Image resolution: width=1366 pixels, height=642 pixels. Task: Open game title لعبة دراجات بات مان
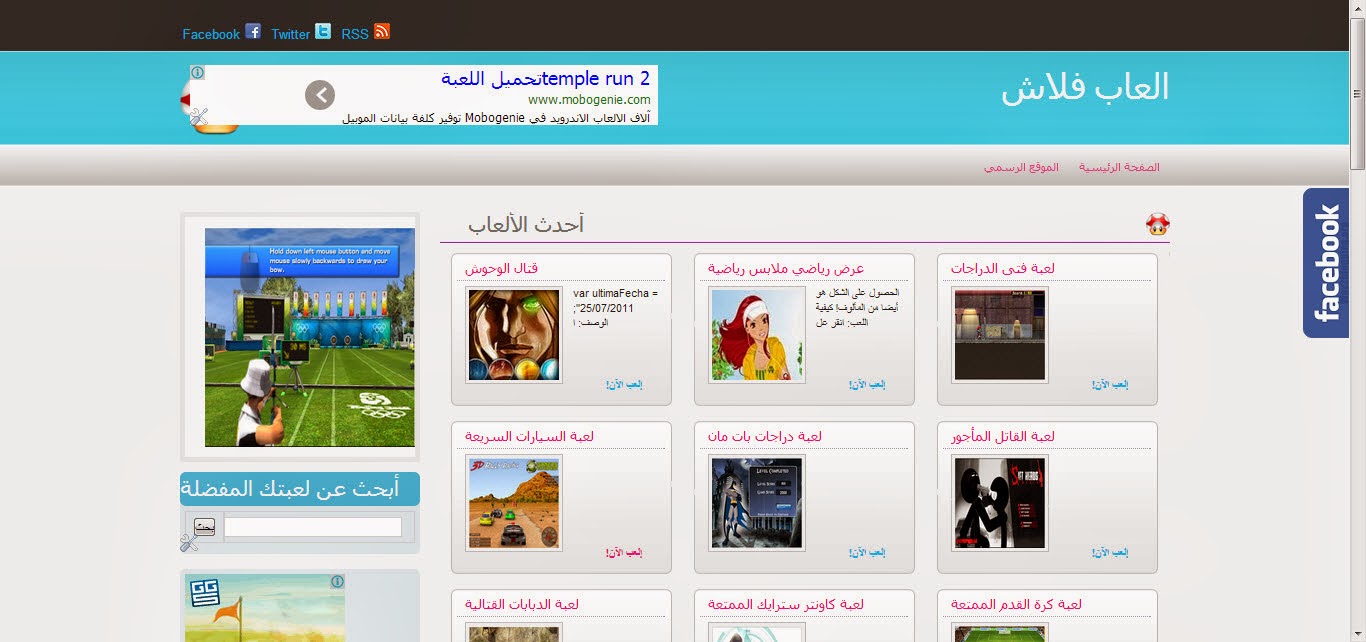pos(765,436)
